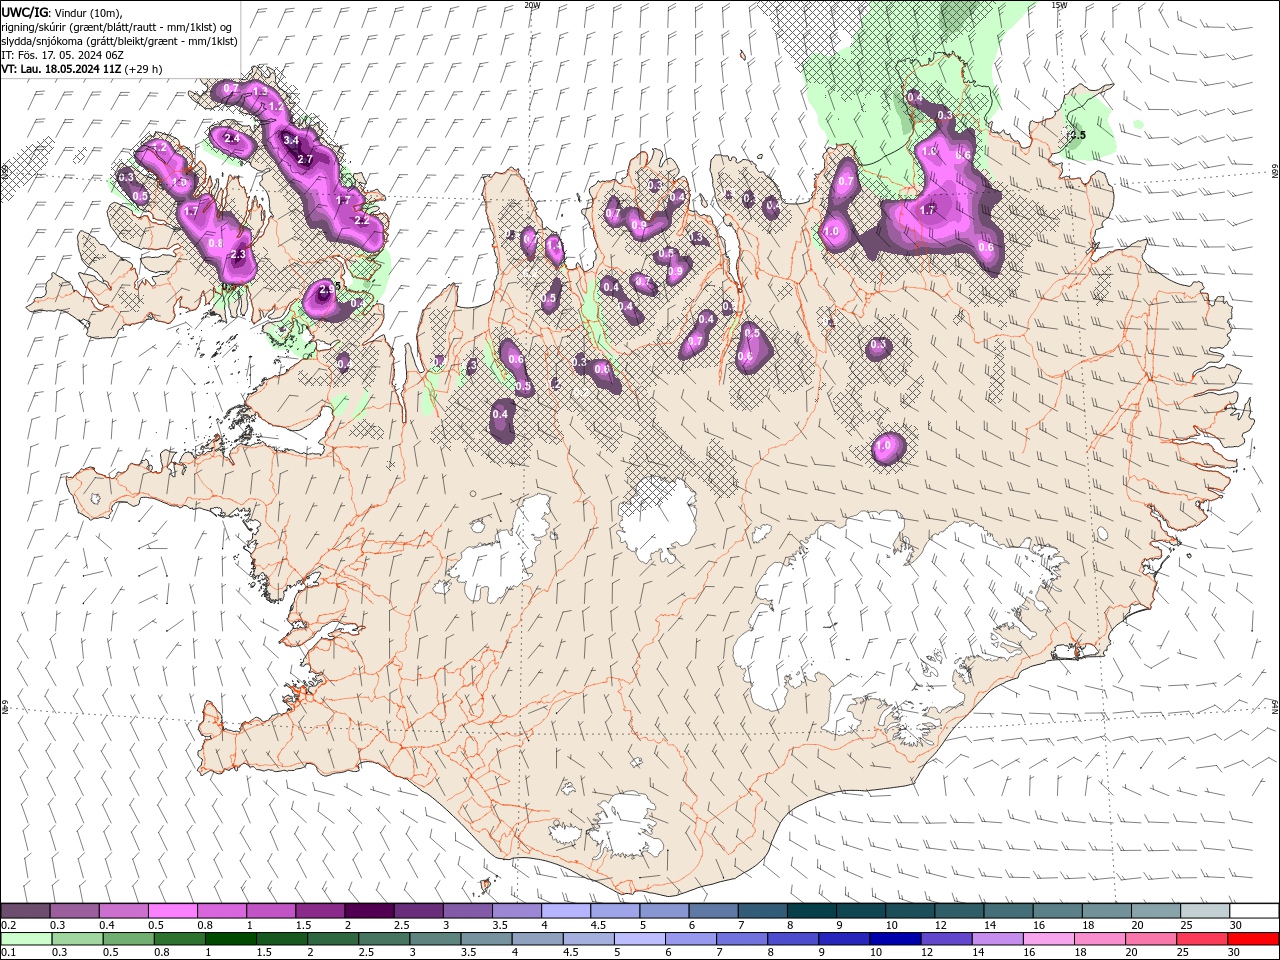
Task: Pick the bright red 30 mm rain swatch
Action: 1253,939
